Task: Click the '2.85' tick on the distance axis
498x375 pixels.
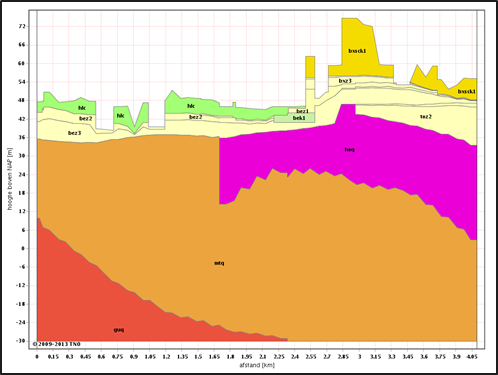Action: pos(343,357)
